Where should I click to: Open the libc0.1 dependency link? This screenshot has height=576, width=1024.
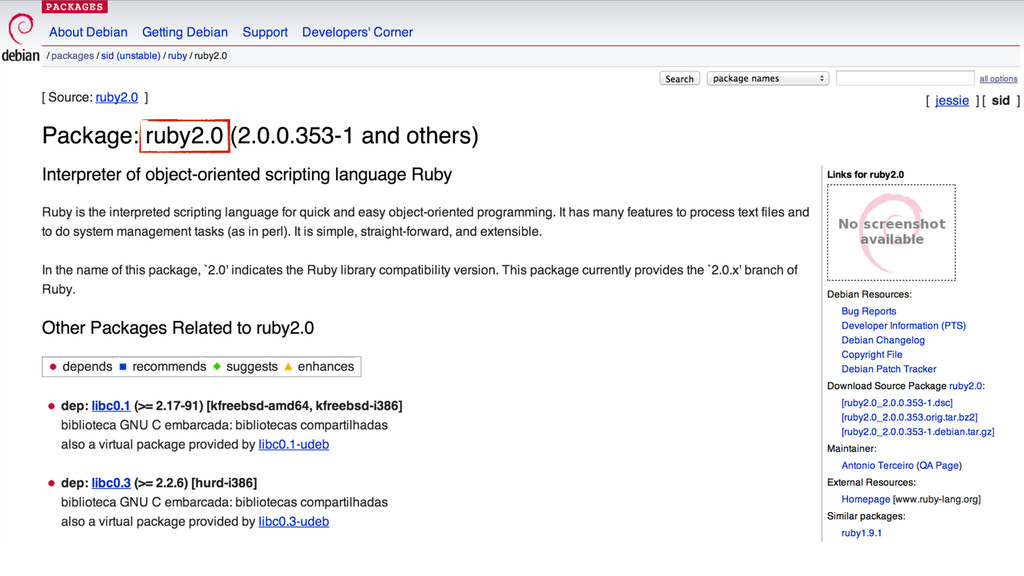point(111,406)
